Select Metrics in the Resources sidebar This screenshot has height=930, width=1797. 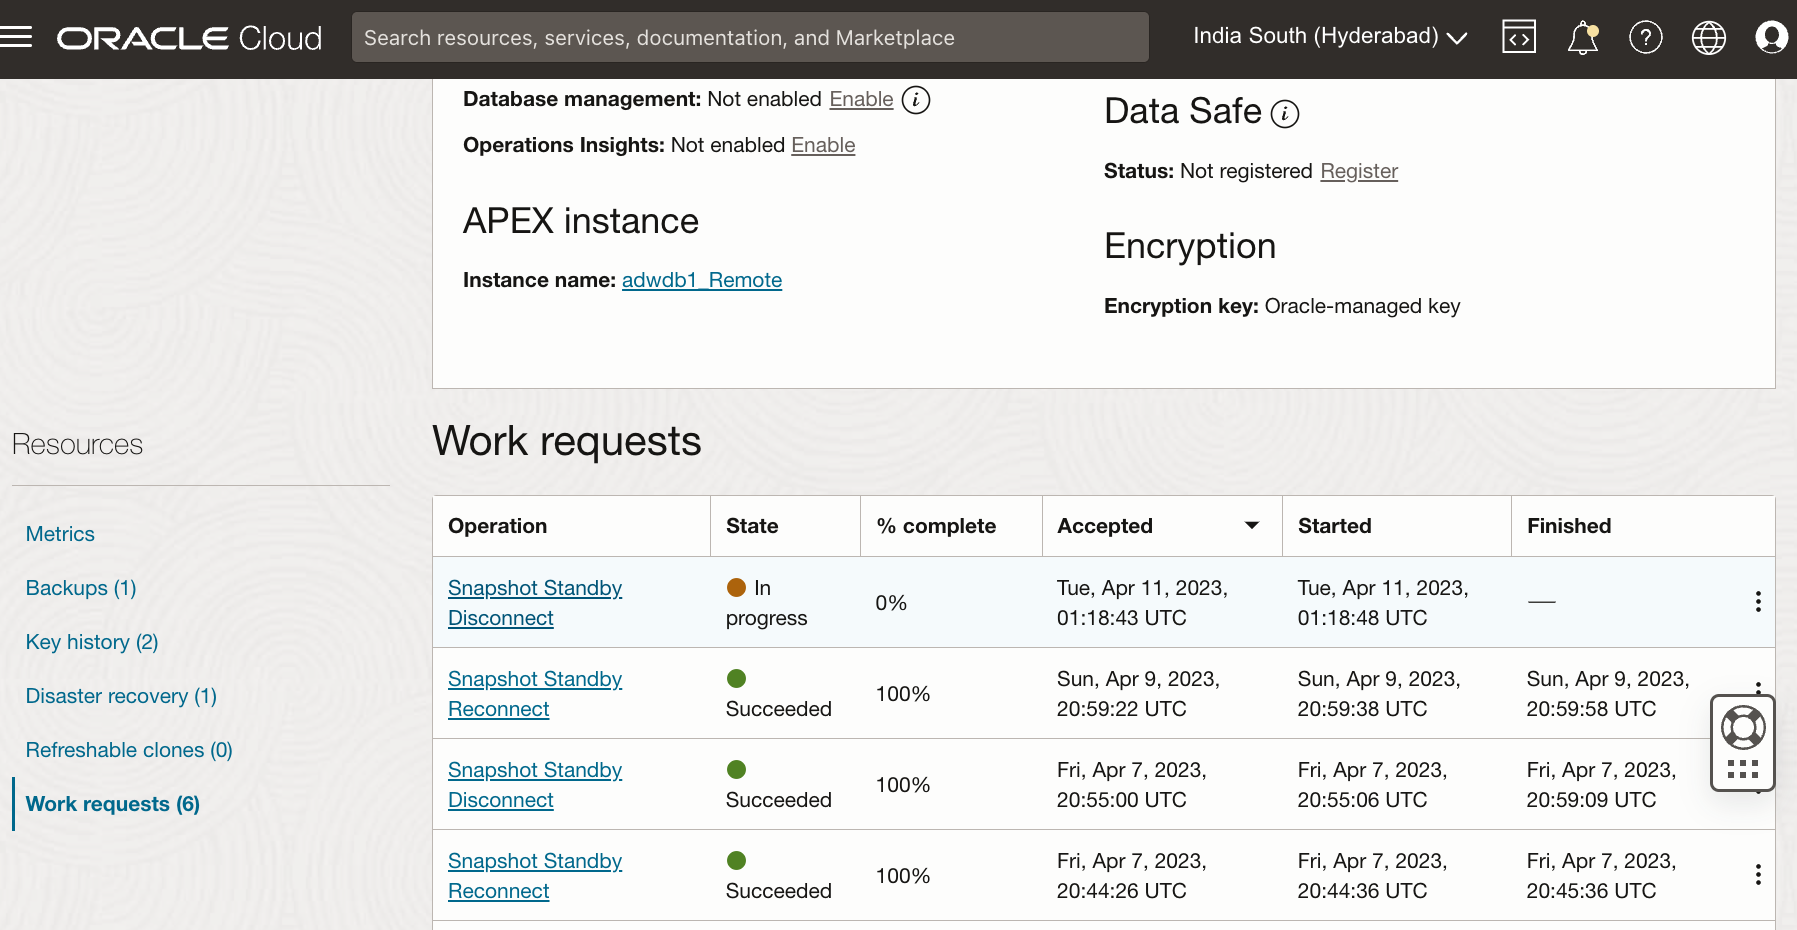click(60, 533)
